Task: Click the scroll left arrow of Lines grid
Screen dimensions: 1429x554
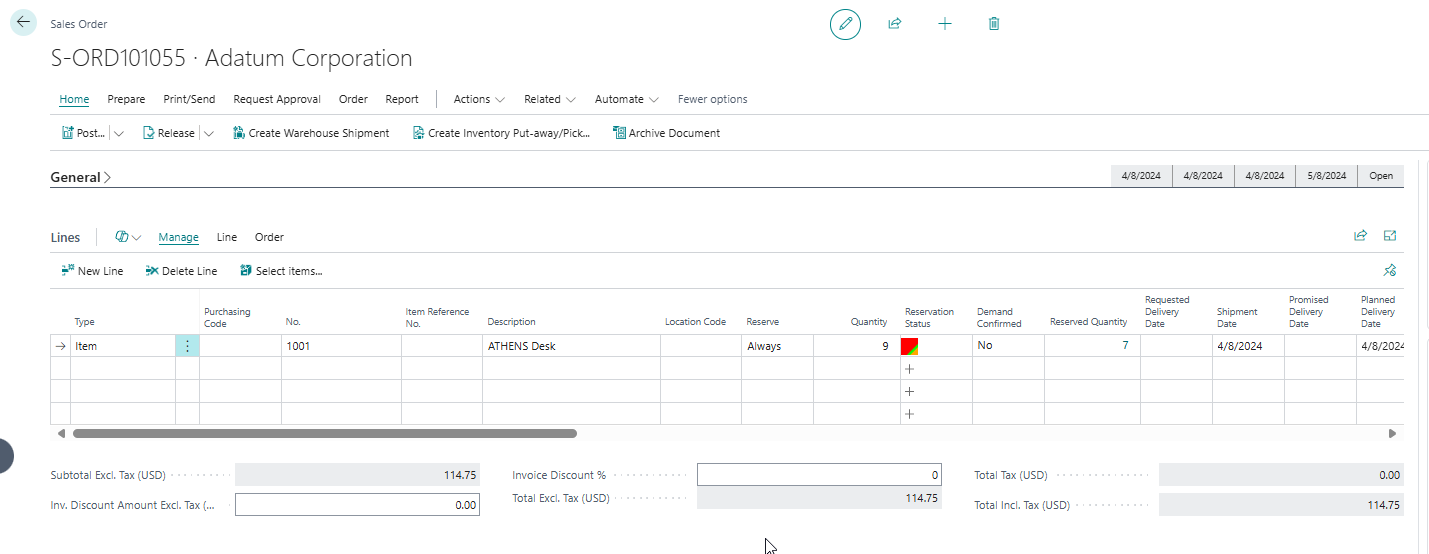Action: point(61,434)
